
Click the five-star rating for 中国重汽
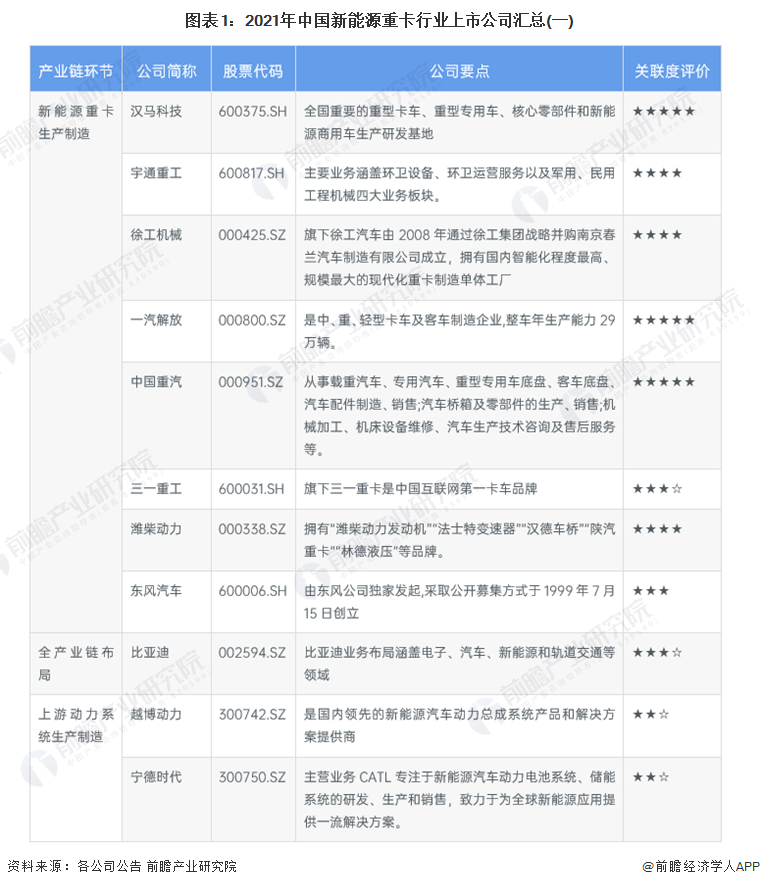(664, 382)
